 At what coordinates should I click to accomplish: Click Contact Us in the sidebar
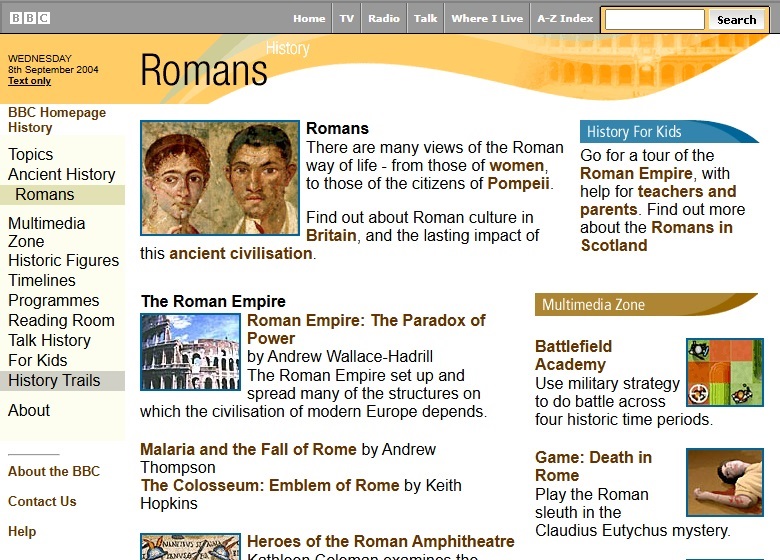(x=42, y=501)
